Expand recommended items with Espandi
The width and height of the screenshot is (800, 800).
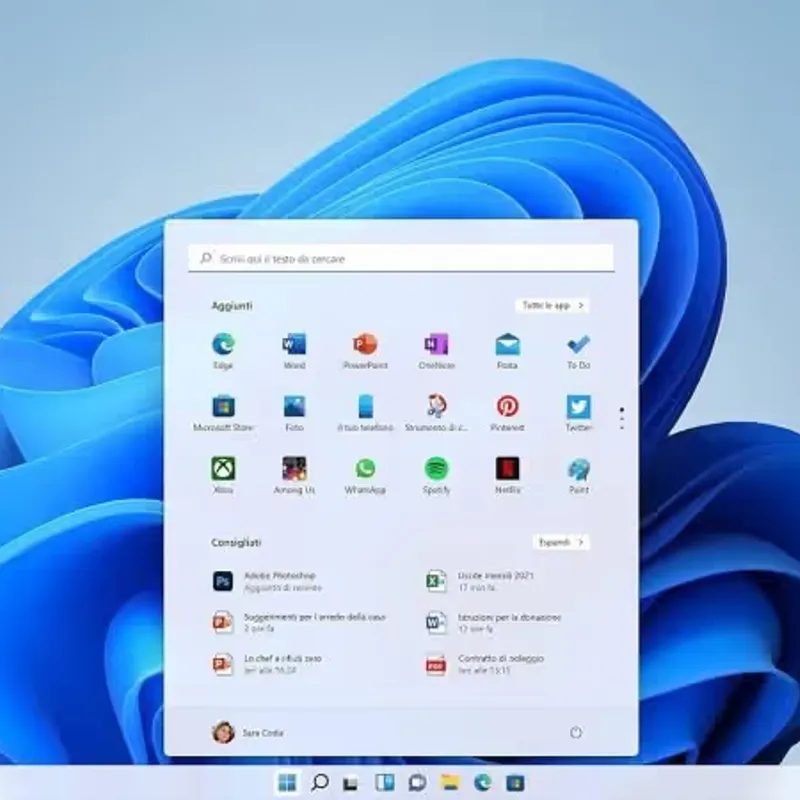coord(561,542)
